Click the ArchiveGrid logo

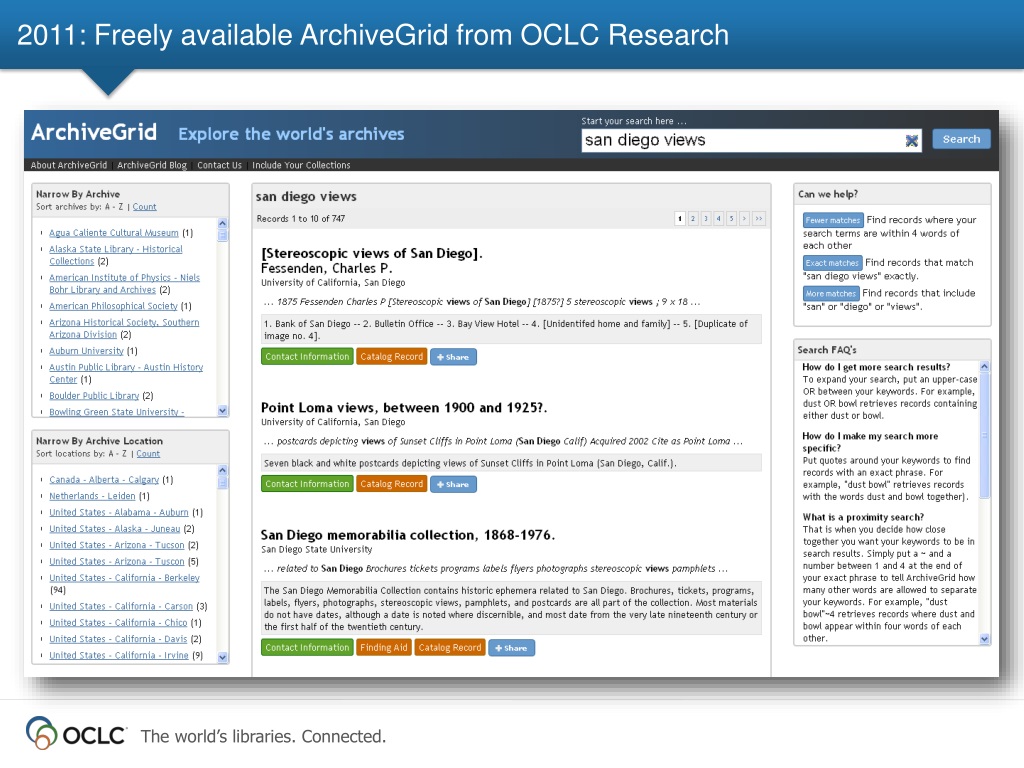pyautogui.click(x=94, y=132)
